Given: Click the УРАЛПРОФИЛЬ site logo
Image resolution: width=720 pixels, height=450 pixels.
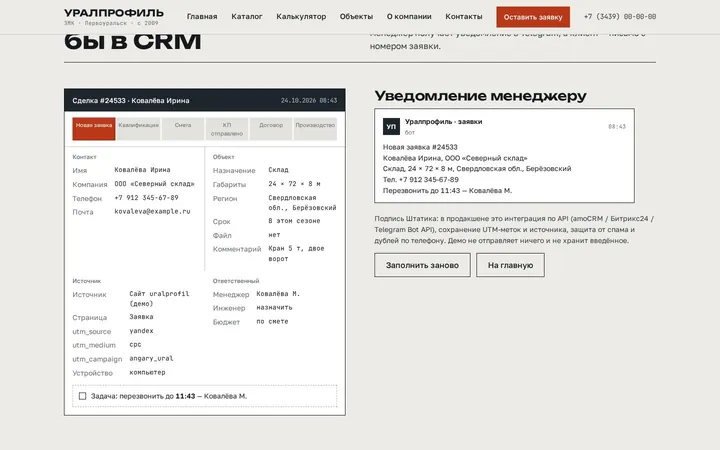Looking at the screenshot, I should pos(114,17).
